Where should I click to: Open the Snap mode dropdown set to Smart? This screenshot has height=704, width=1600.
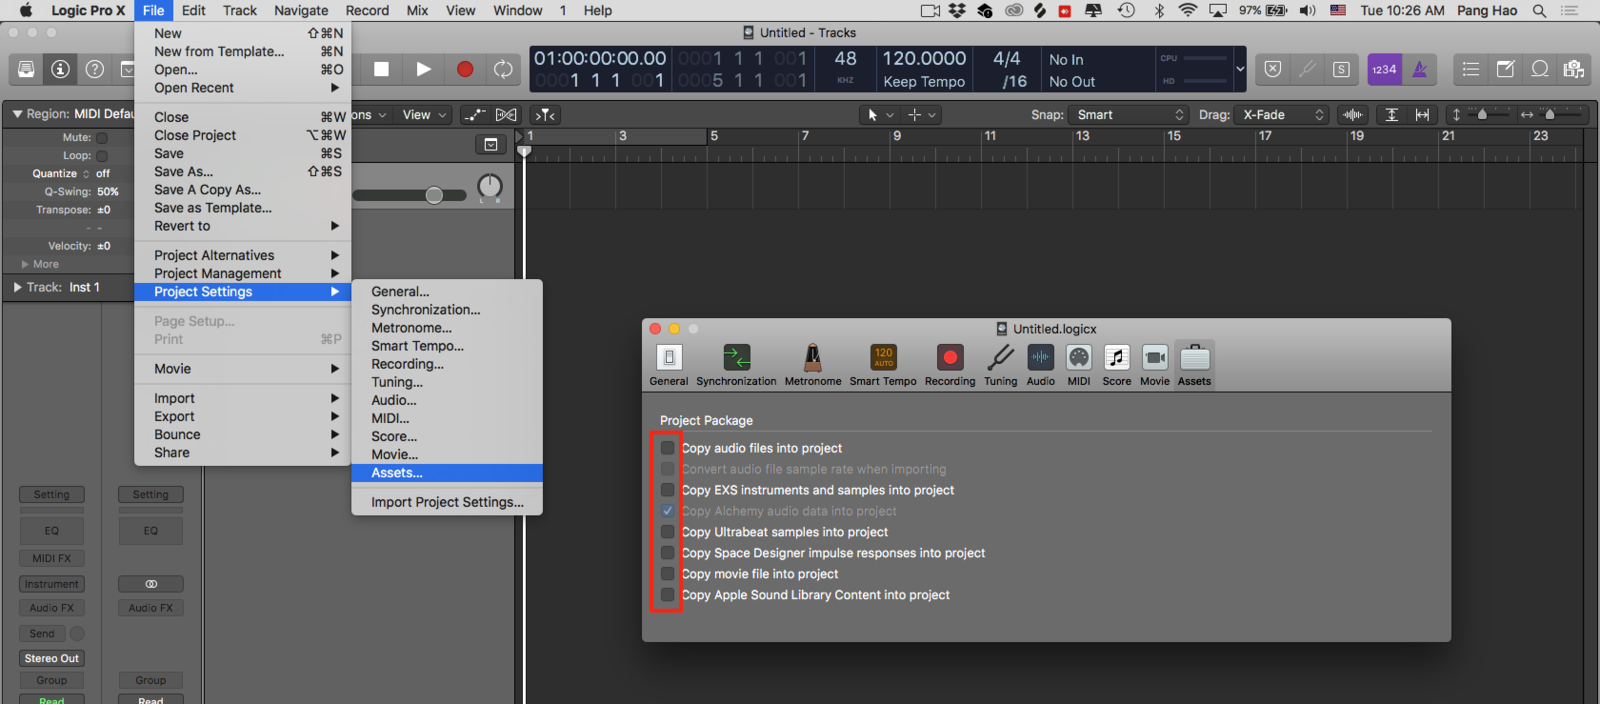pos(1129,115)
